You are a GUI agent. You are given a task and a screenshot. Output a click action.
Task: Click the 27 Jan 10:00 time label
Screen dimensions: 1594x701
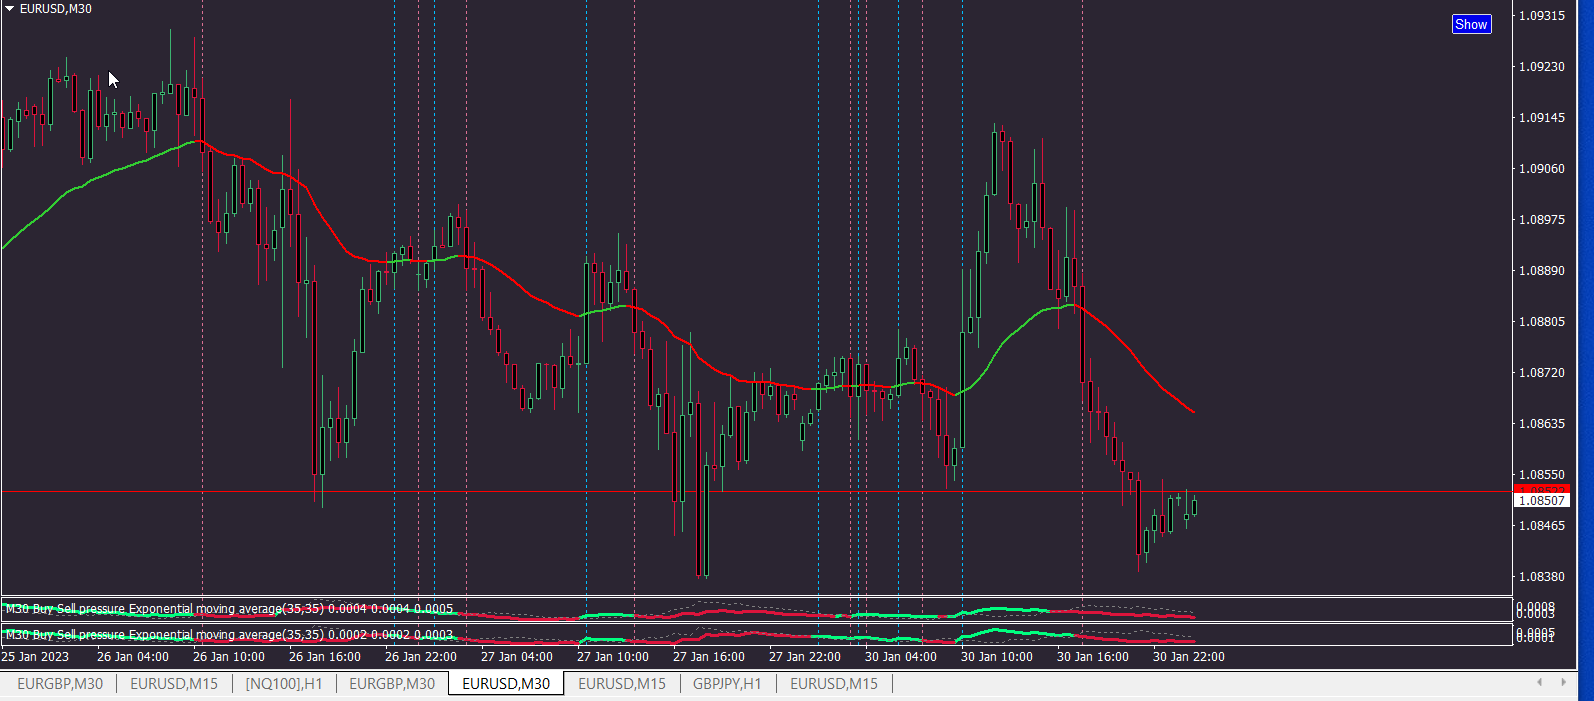(x=613, y=657)
